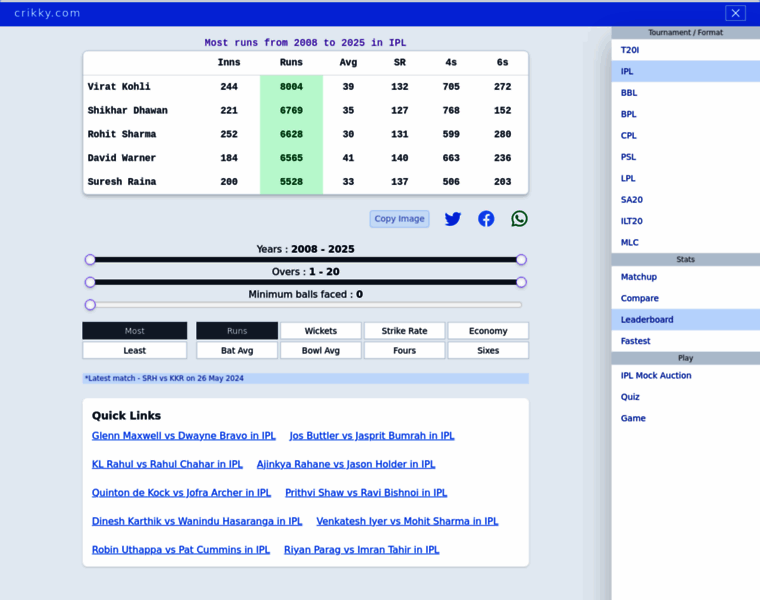
Task: Share on Twitter icon
Action: point(453,219)
